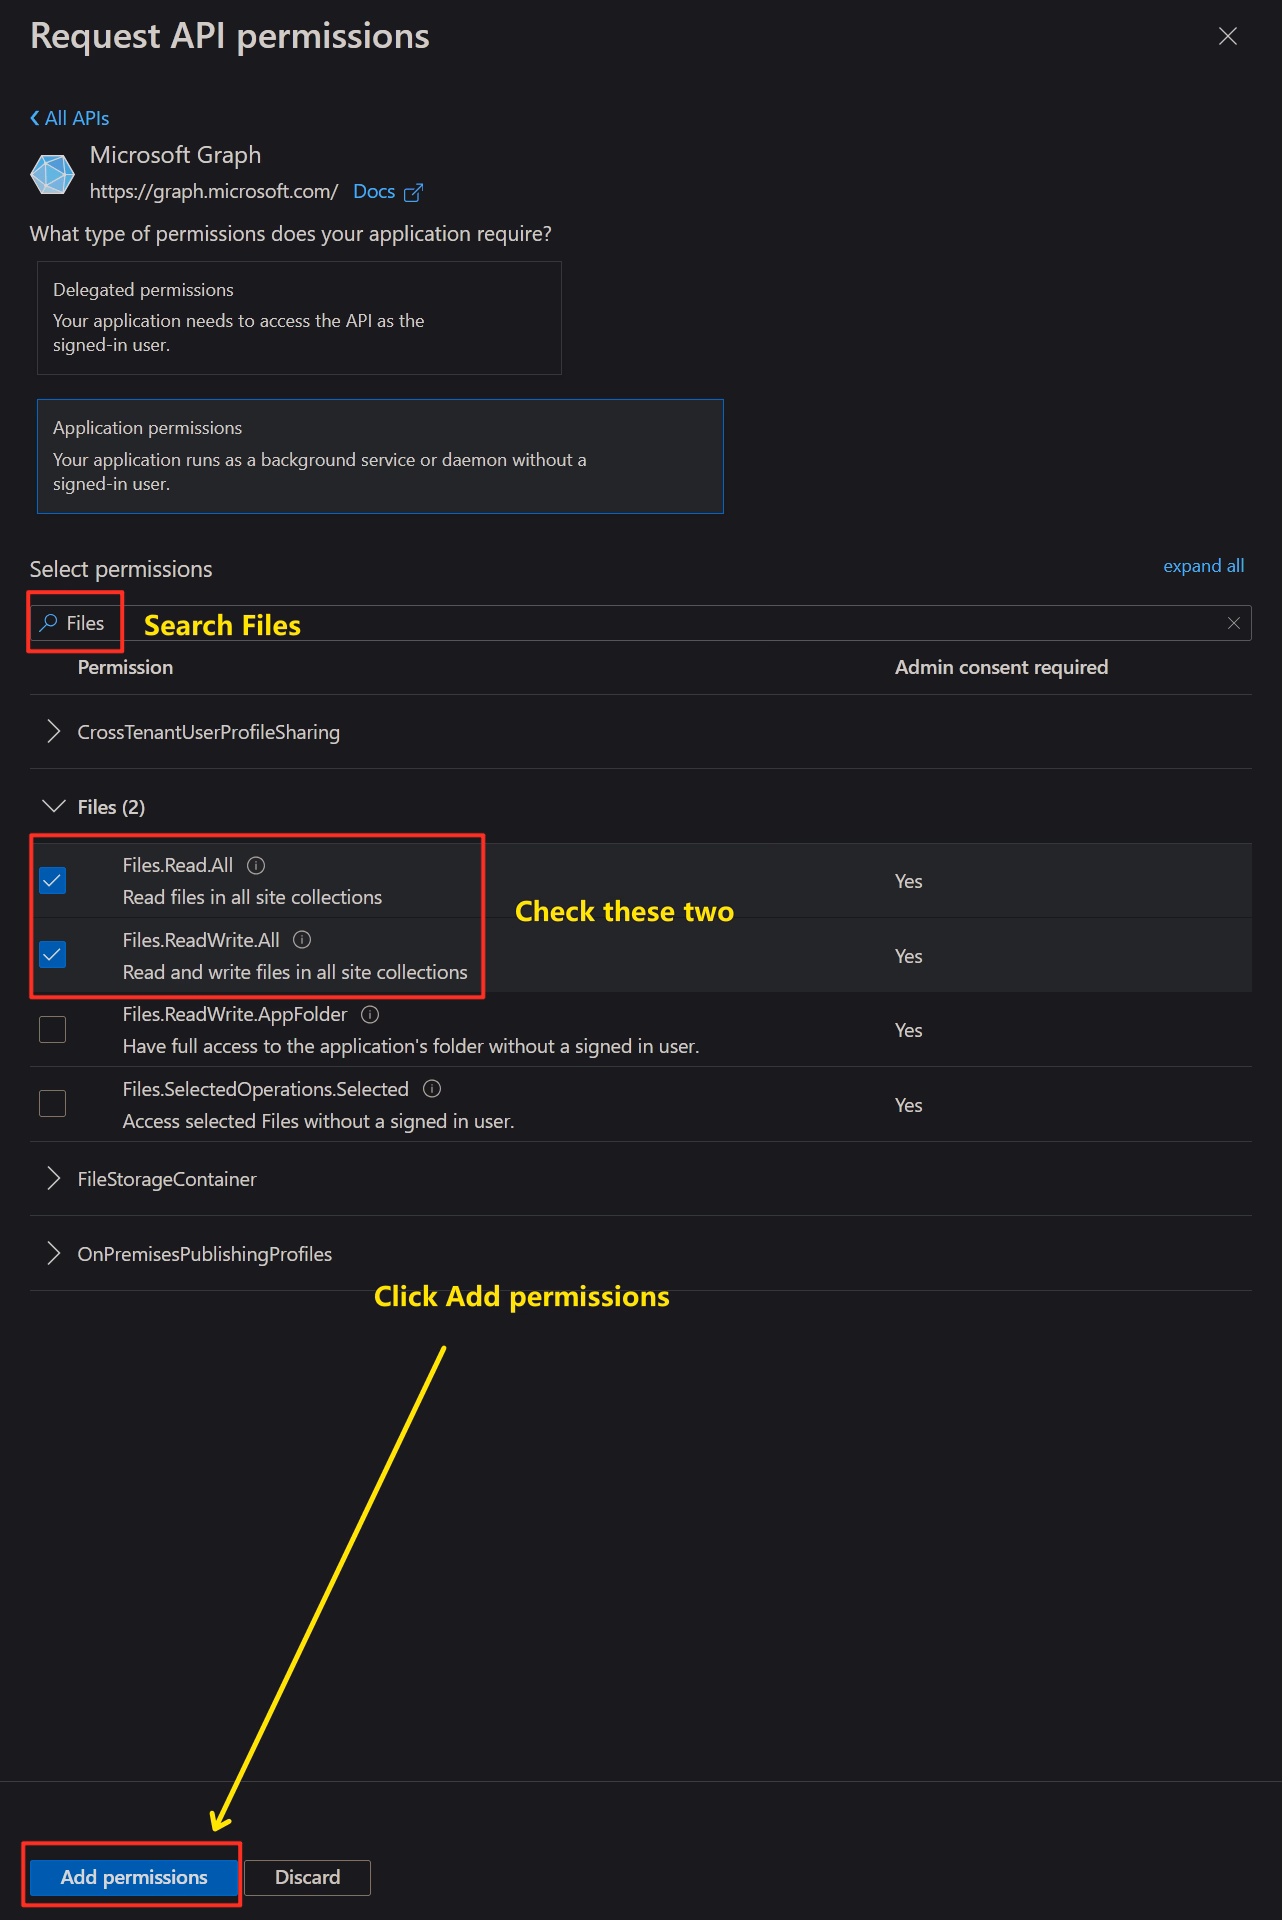The image size is (1282, 1920).
Task: Expand the CrossTenantUserProfileSharing group
Action: 54,732
